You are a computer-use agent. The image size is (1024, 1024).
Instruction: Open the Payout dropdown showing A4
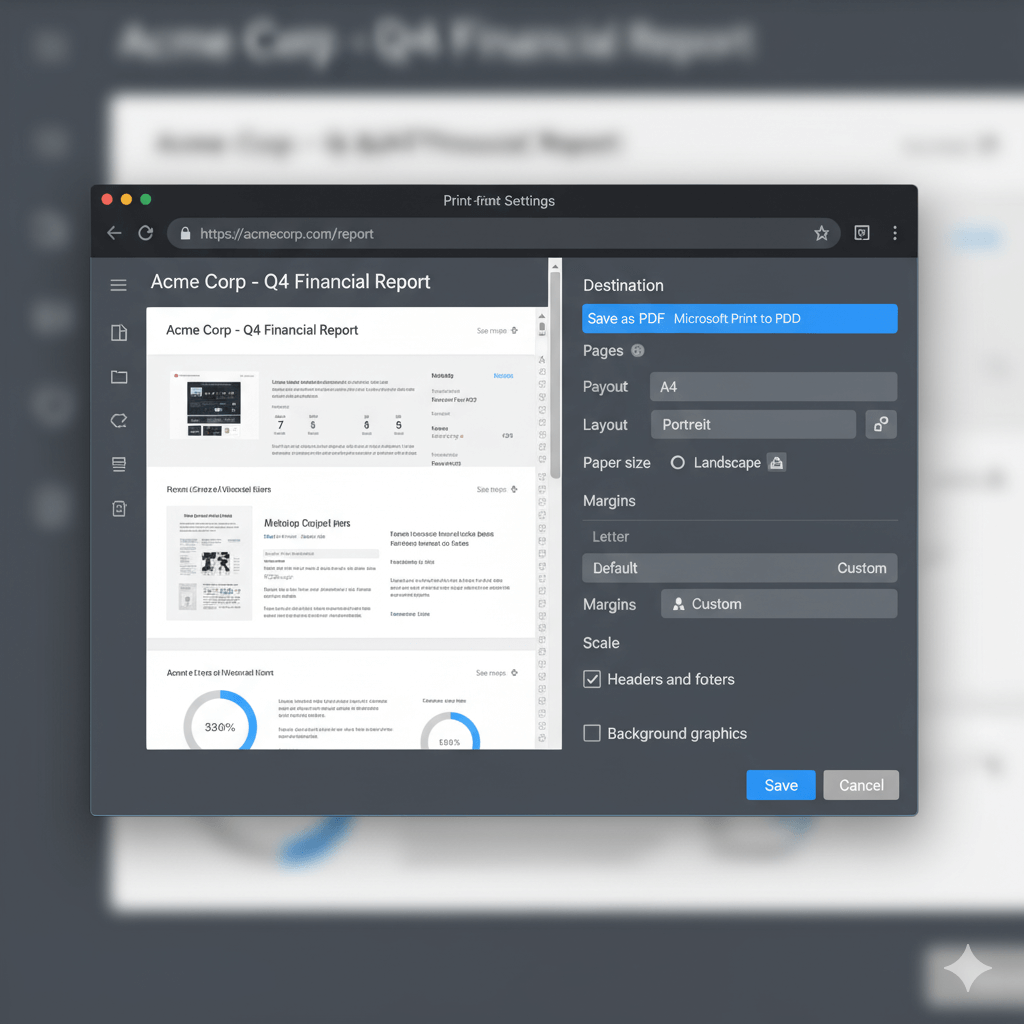tap(773, 387)
